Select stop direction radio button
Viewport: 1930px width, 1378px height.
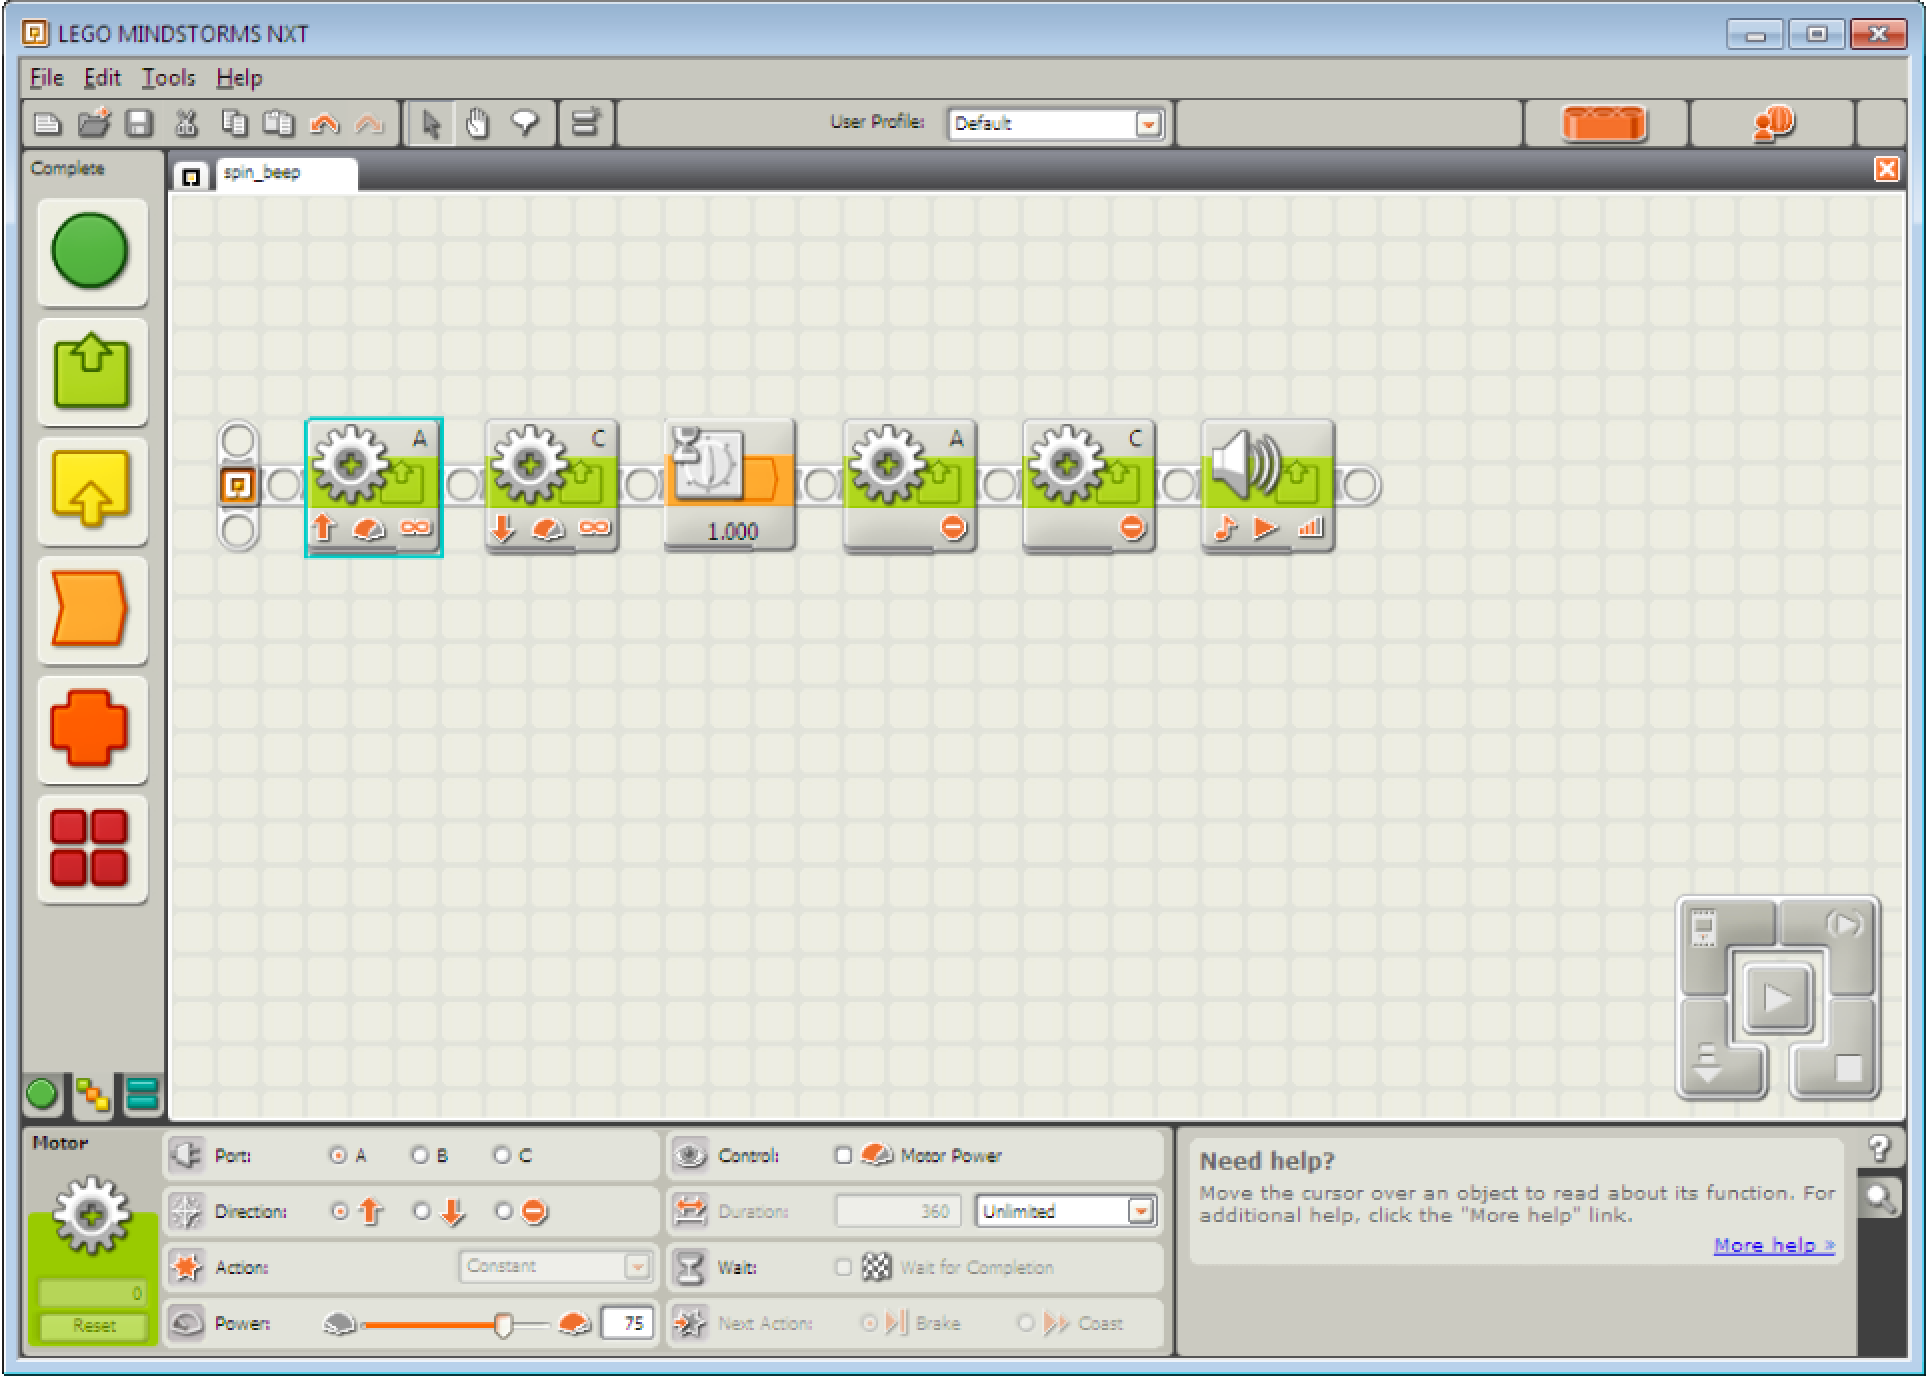coord(504,1212)
